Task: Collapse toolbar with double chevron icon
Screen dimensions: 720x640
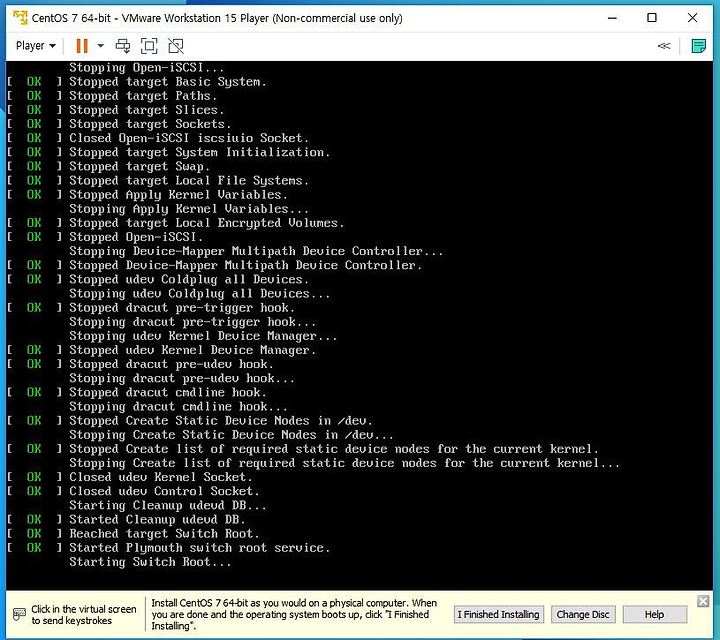Action: tap(664, 46)
